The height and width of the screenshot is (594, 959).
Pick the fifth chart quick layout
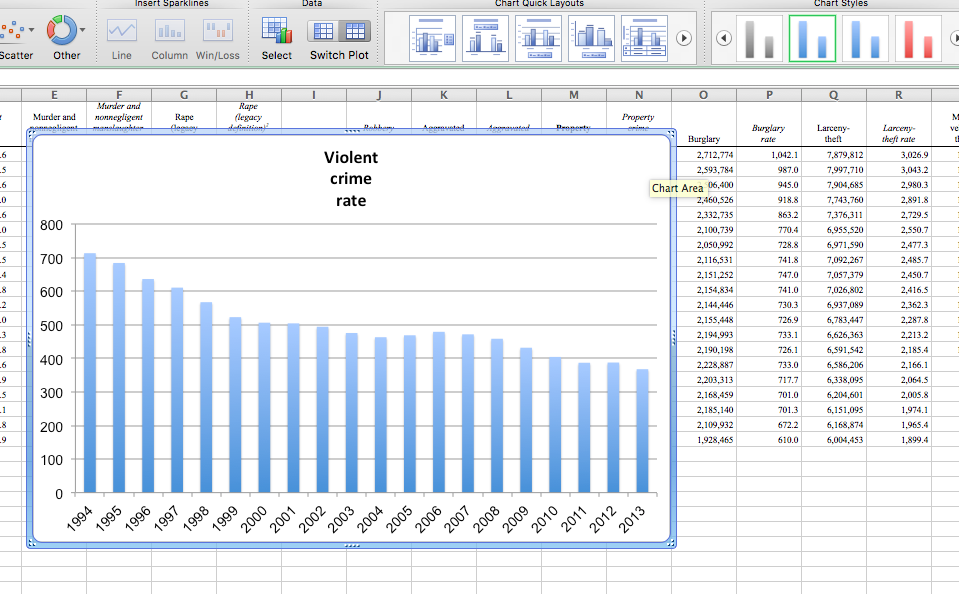644,38
